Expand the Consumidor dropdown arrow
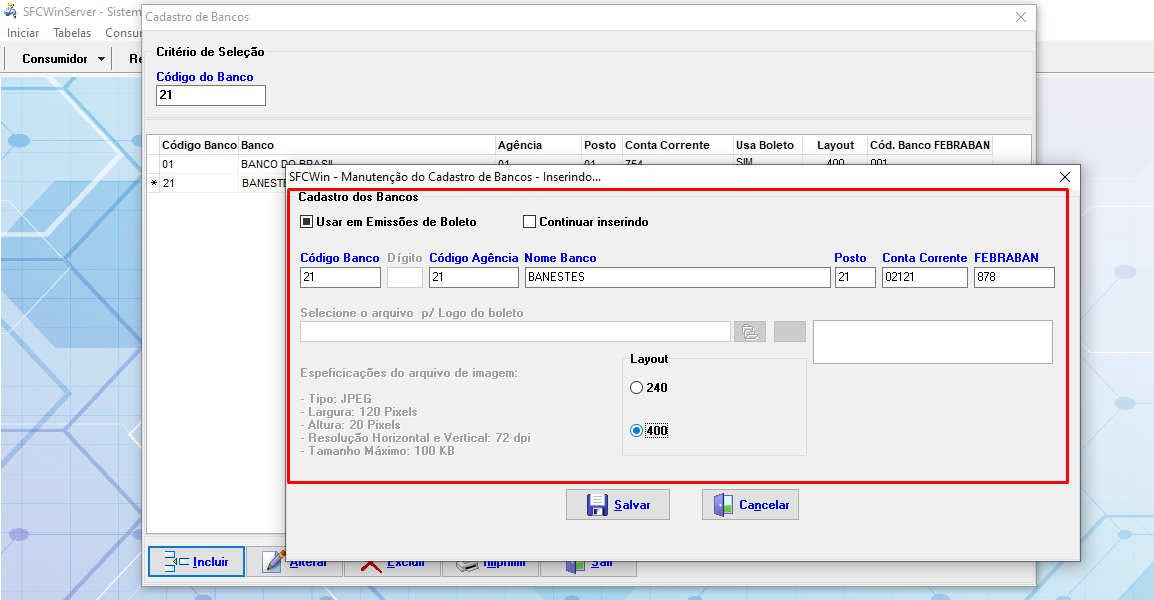The width and height of the screenshot is (1154, 600). [102, 59]
